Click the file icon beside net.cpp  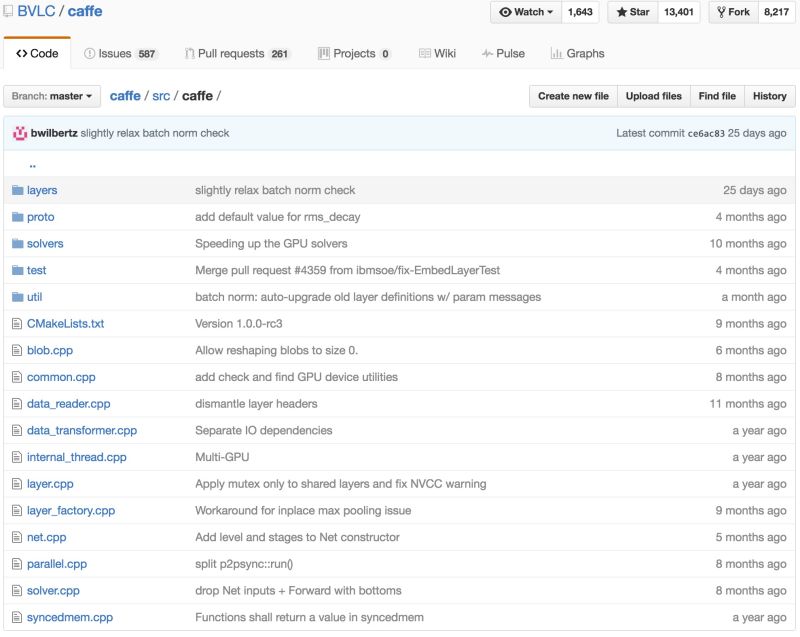click(17, 537)
